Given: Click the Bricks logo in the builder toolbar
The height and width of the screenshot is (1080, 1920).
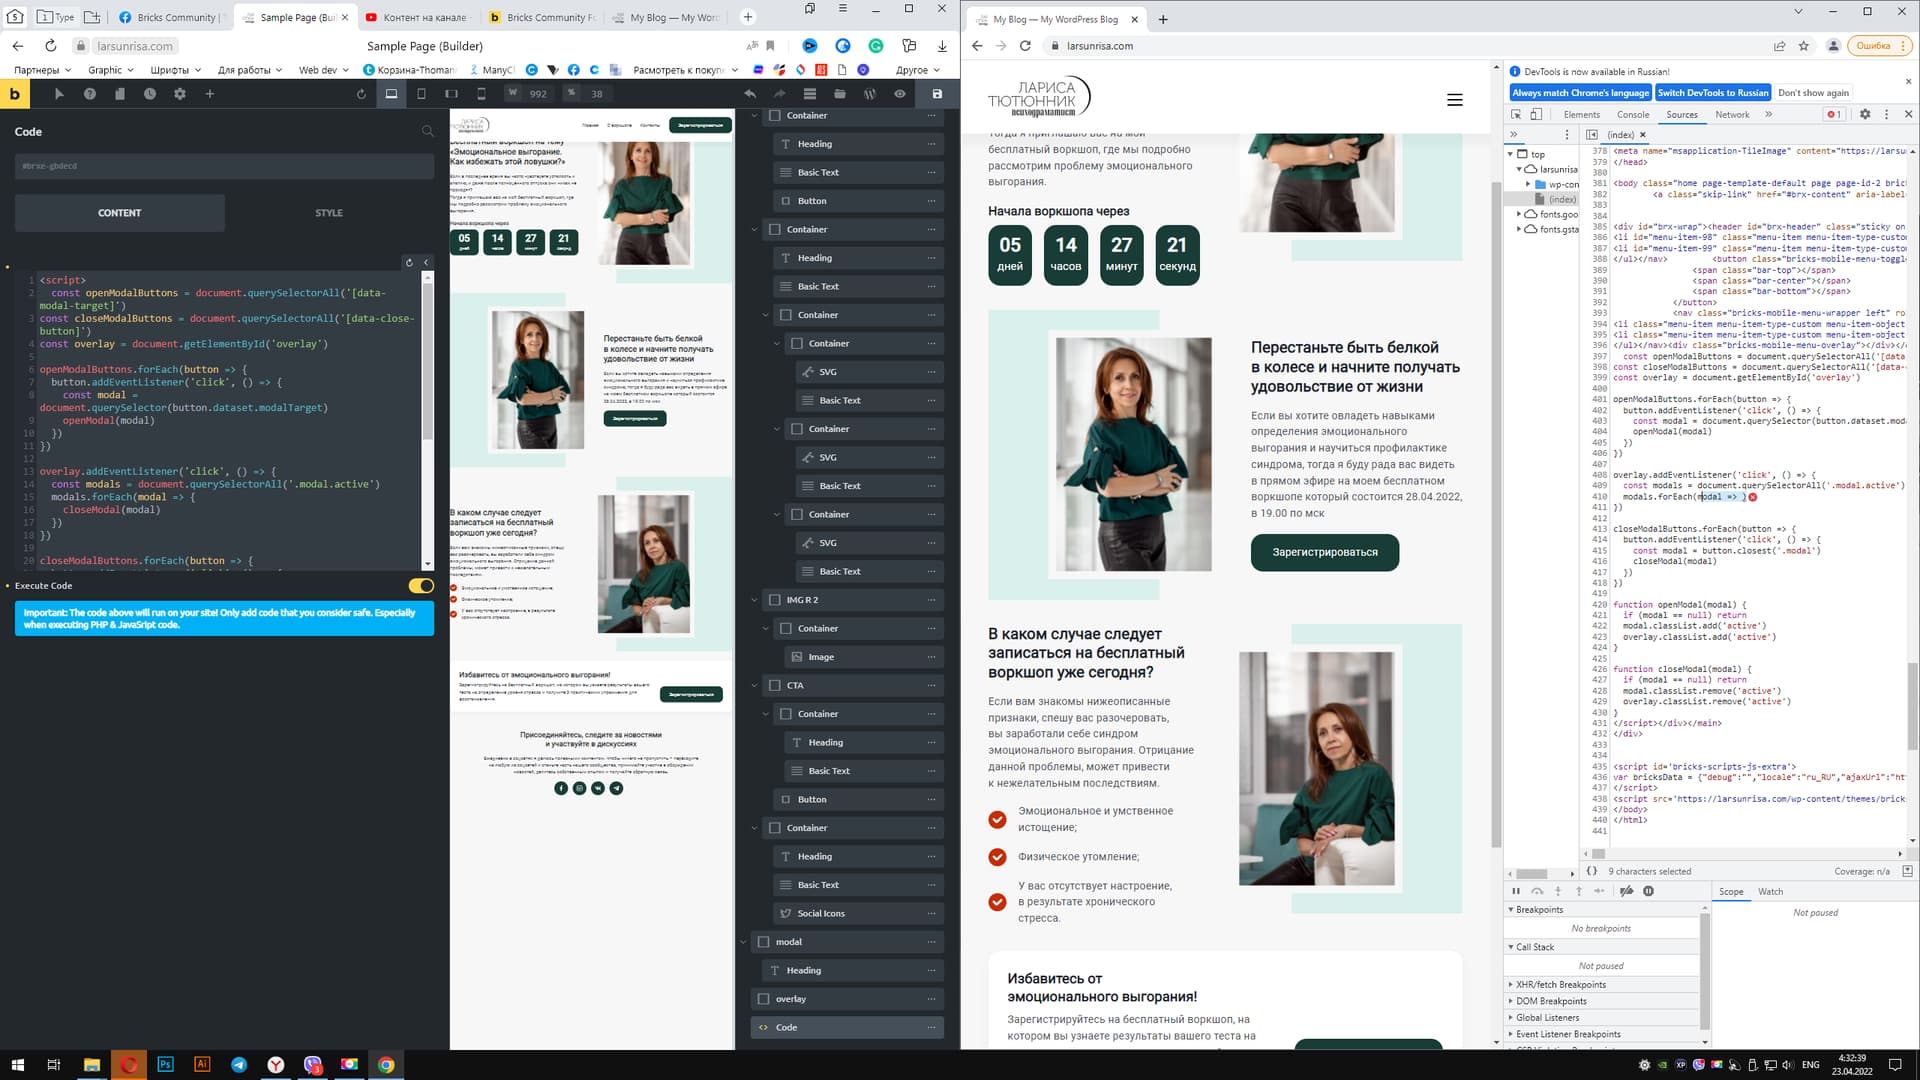Looking at the screenshot, I should tap(14, 94).
